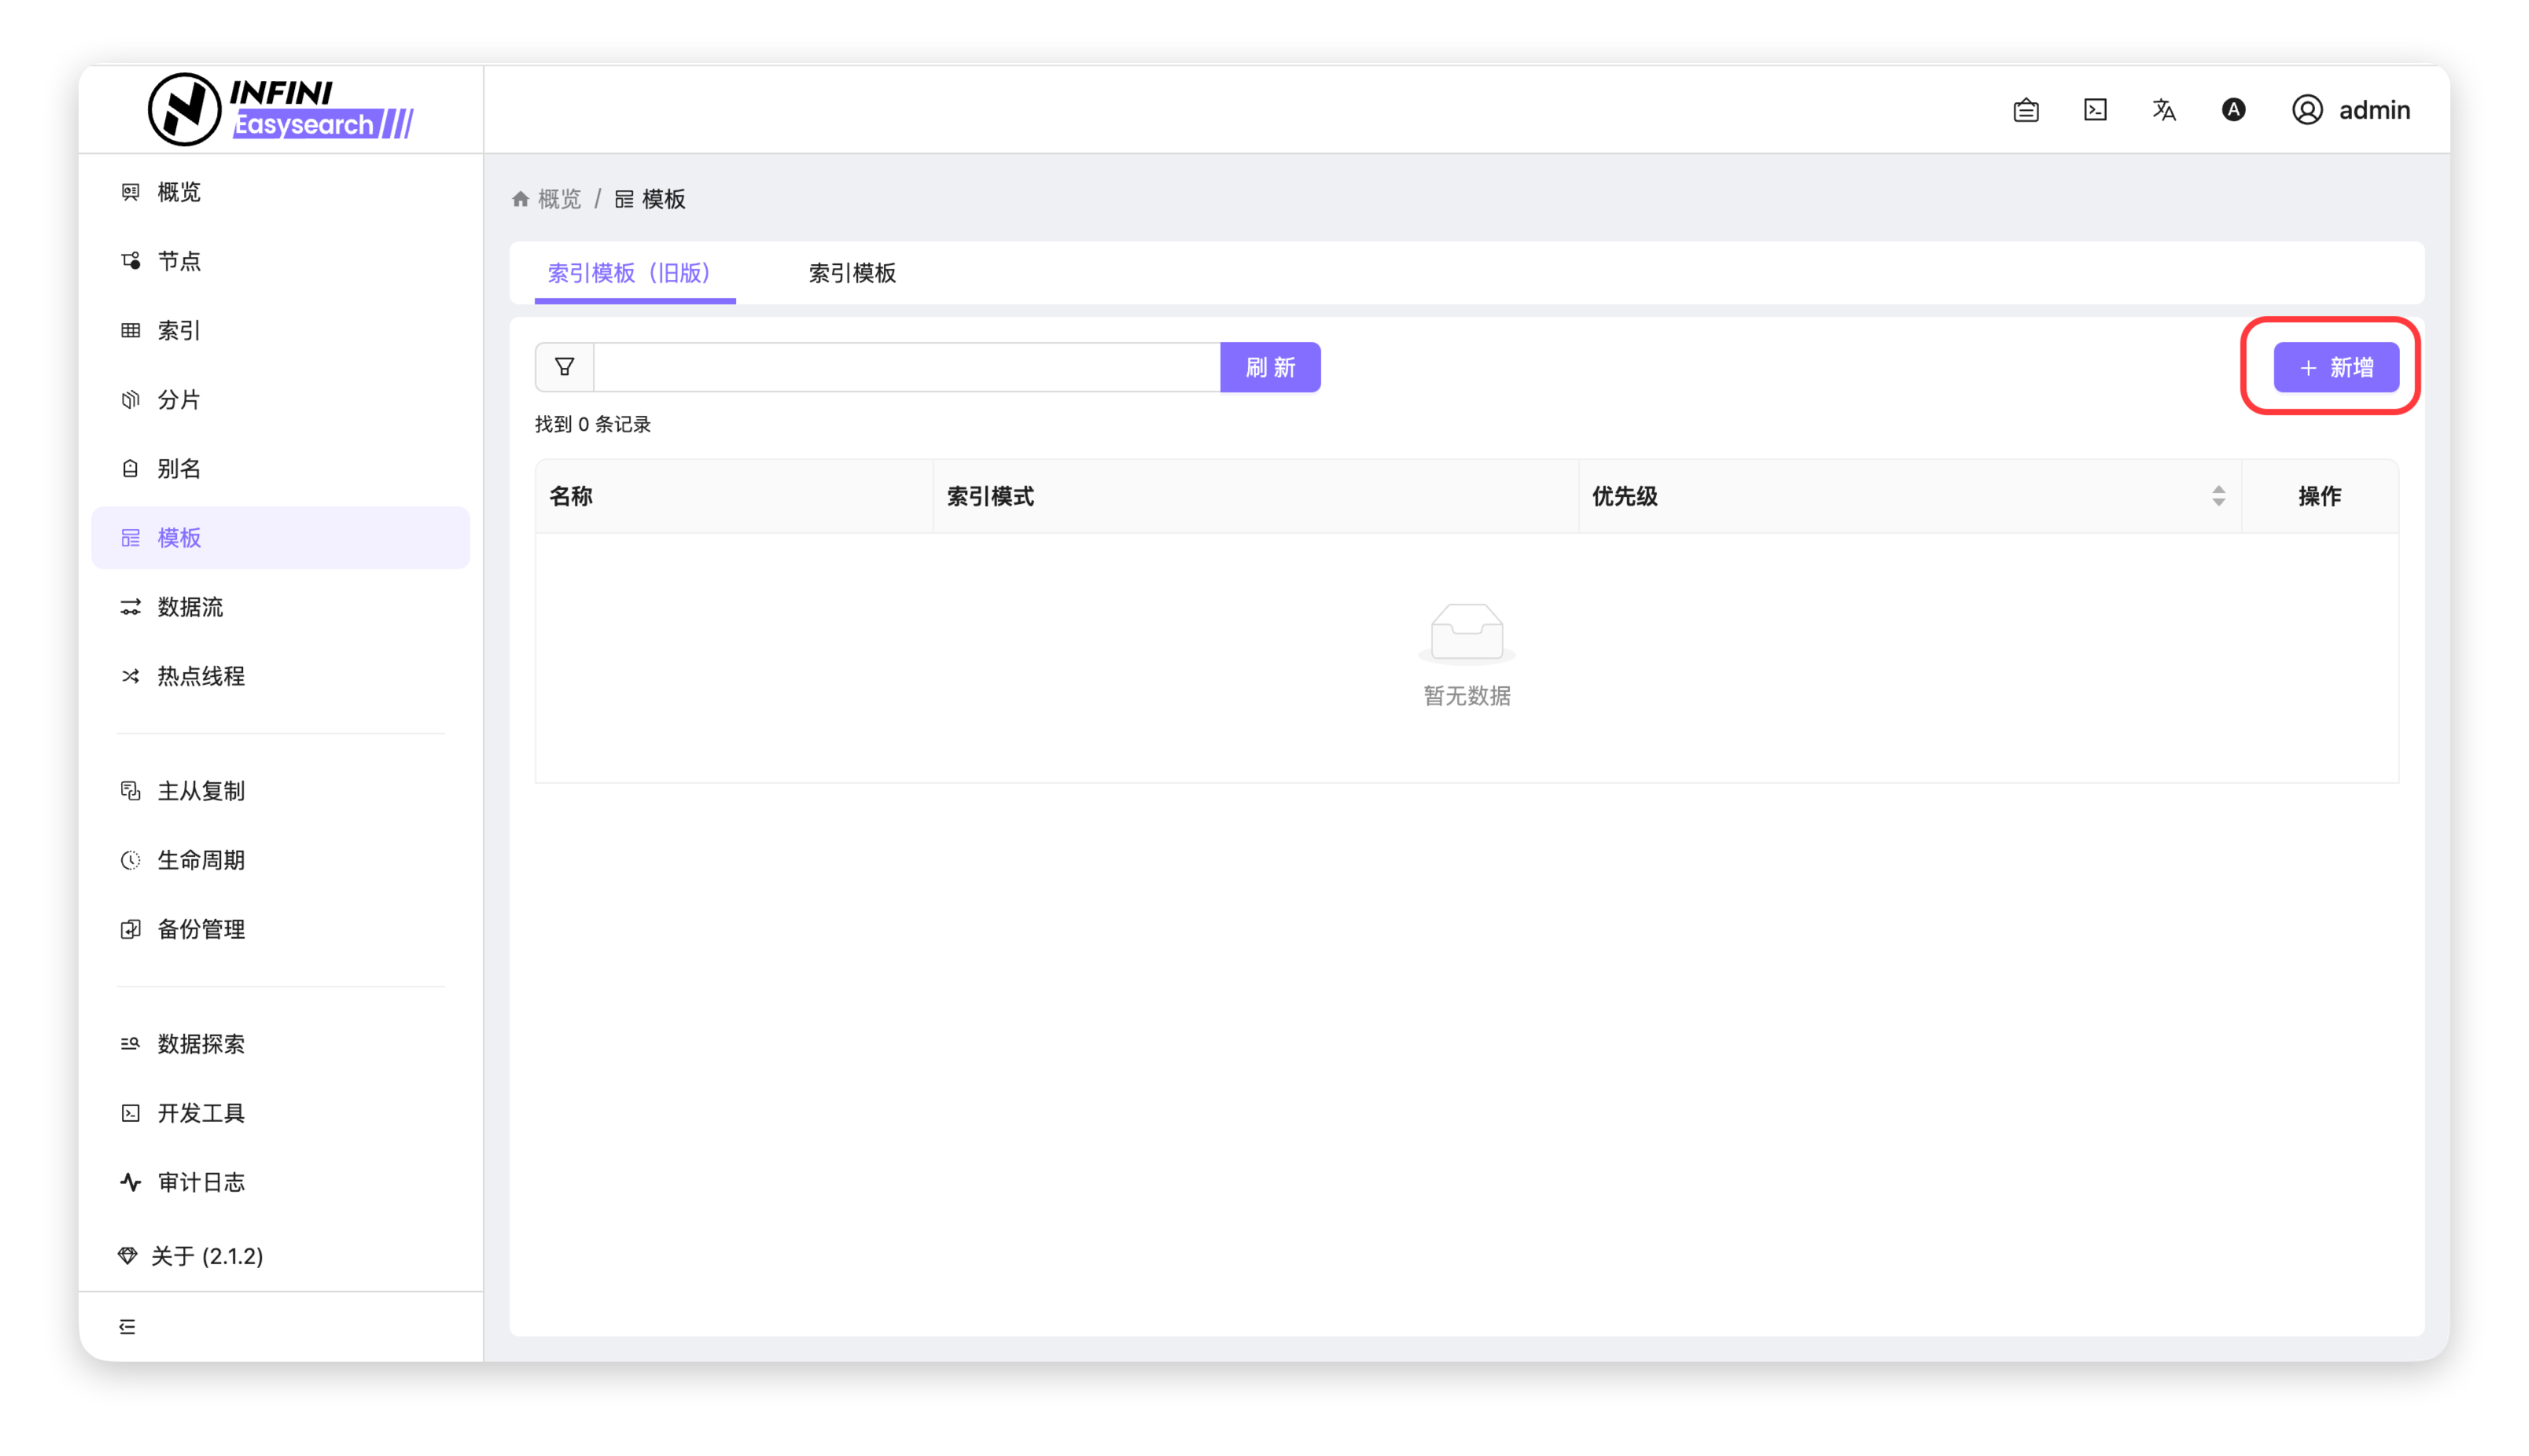The height and width of the screenshot is (1456, 2529).
Task: Click the 概览 breadcrumb link
Action: coord(558,199)
